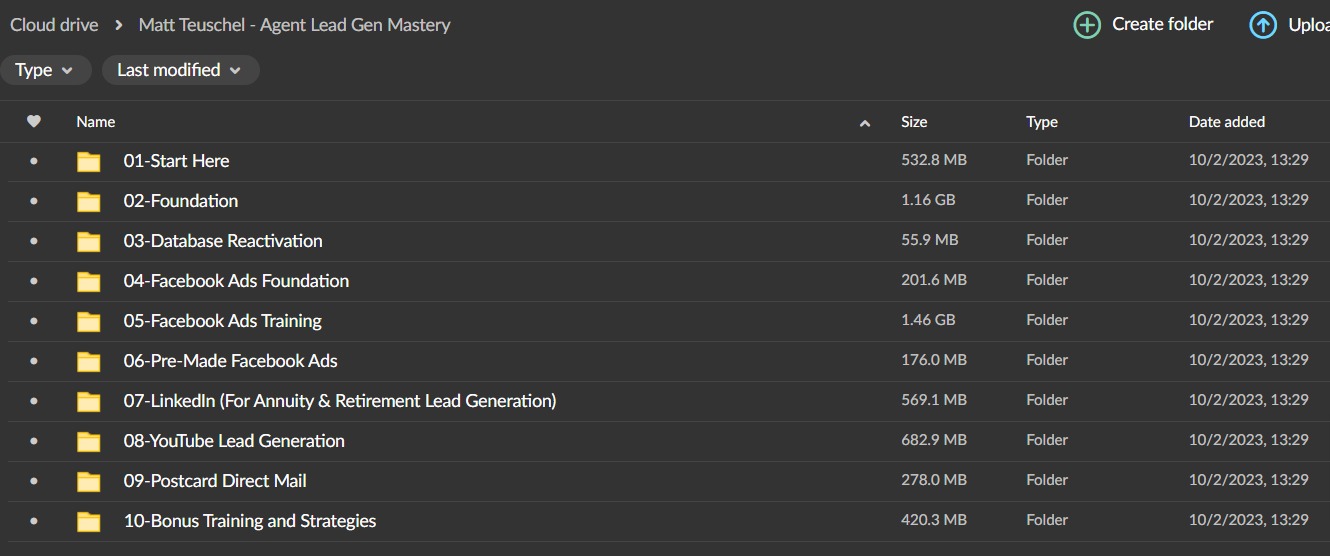Open 04-Facebook Ads Foundation folder name

(236, 281)
